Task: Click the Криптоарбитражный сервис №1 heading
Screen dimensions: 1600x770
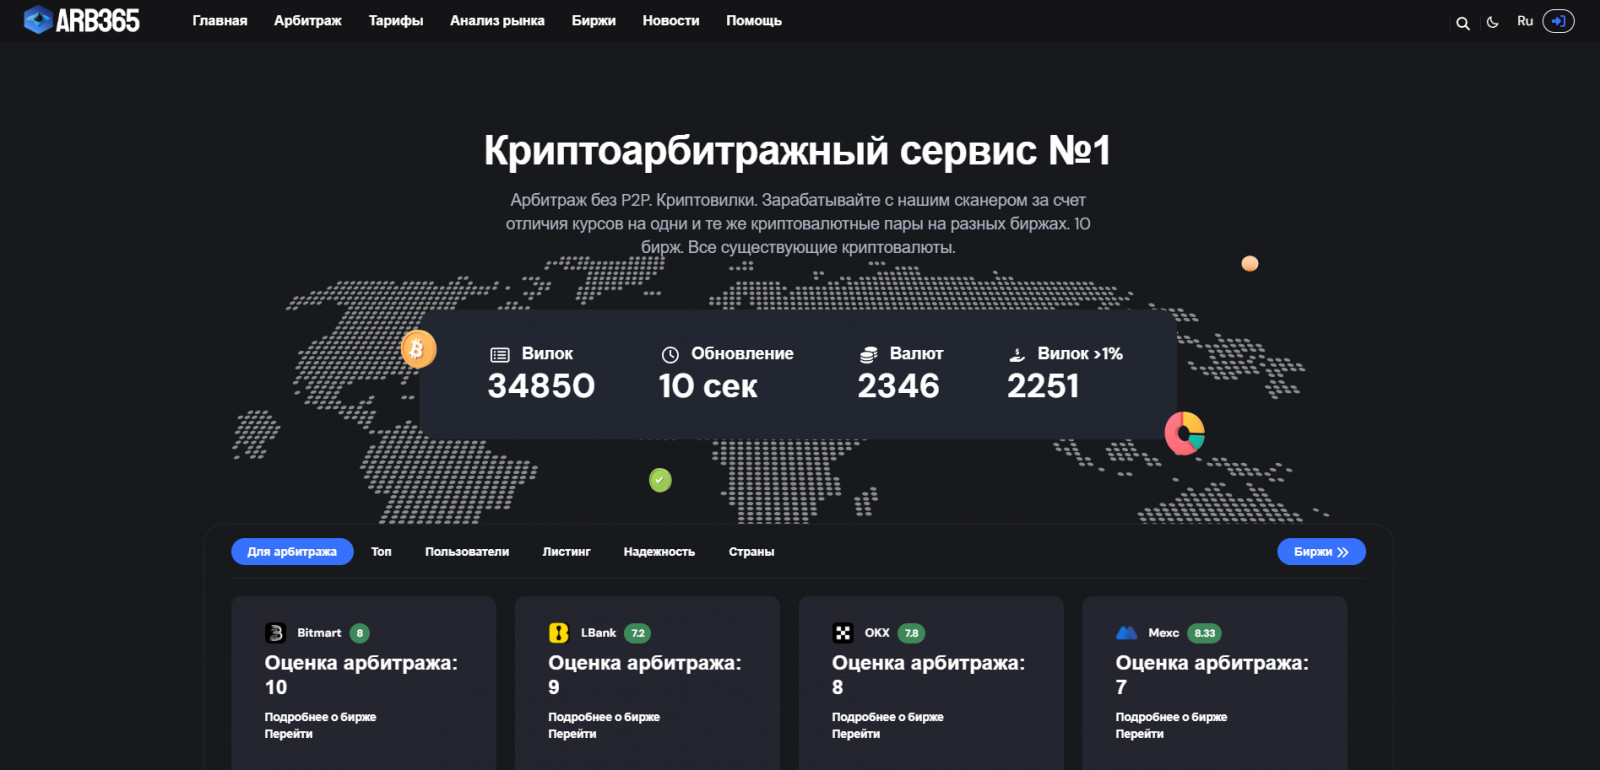Action: (797, 151)
